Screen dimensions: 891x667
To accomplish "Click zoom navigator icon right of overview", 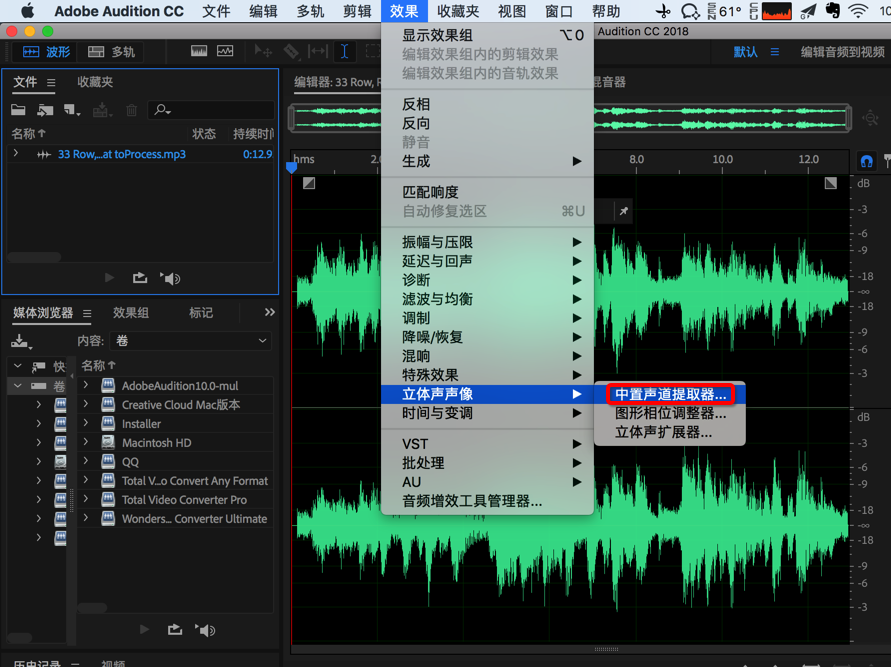I will point(870,118).
